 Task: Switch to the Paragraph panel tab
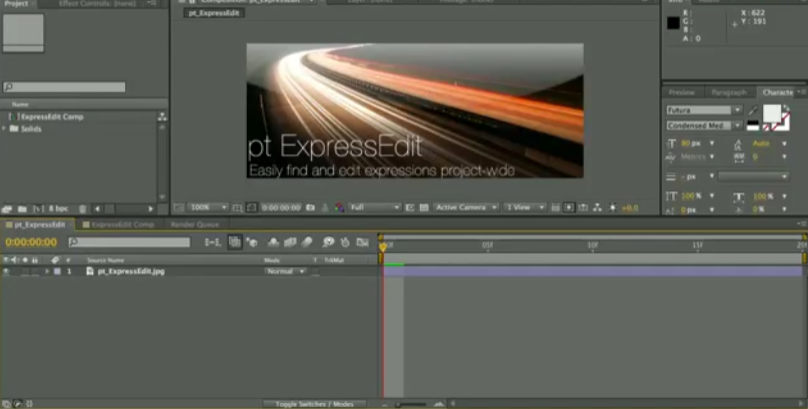click(x=729, y=93)
